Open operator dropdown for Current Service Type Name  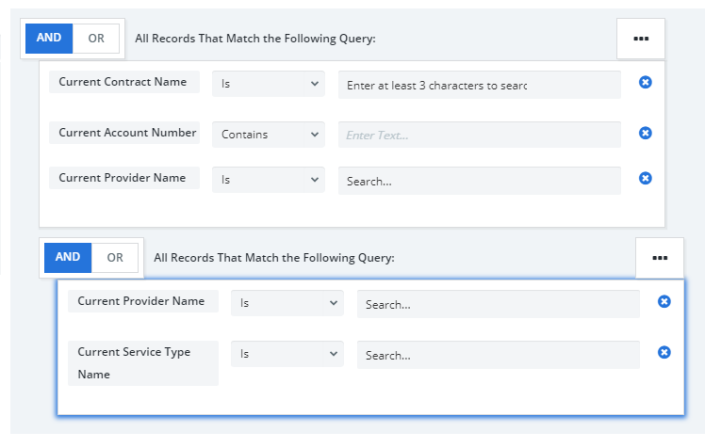pos(287,355)
